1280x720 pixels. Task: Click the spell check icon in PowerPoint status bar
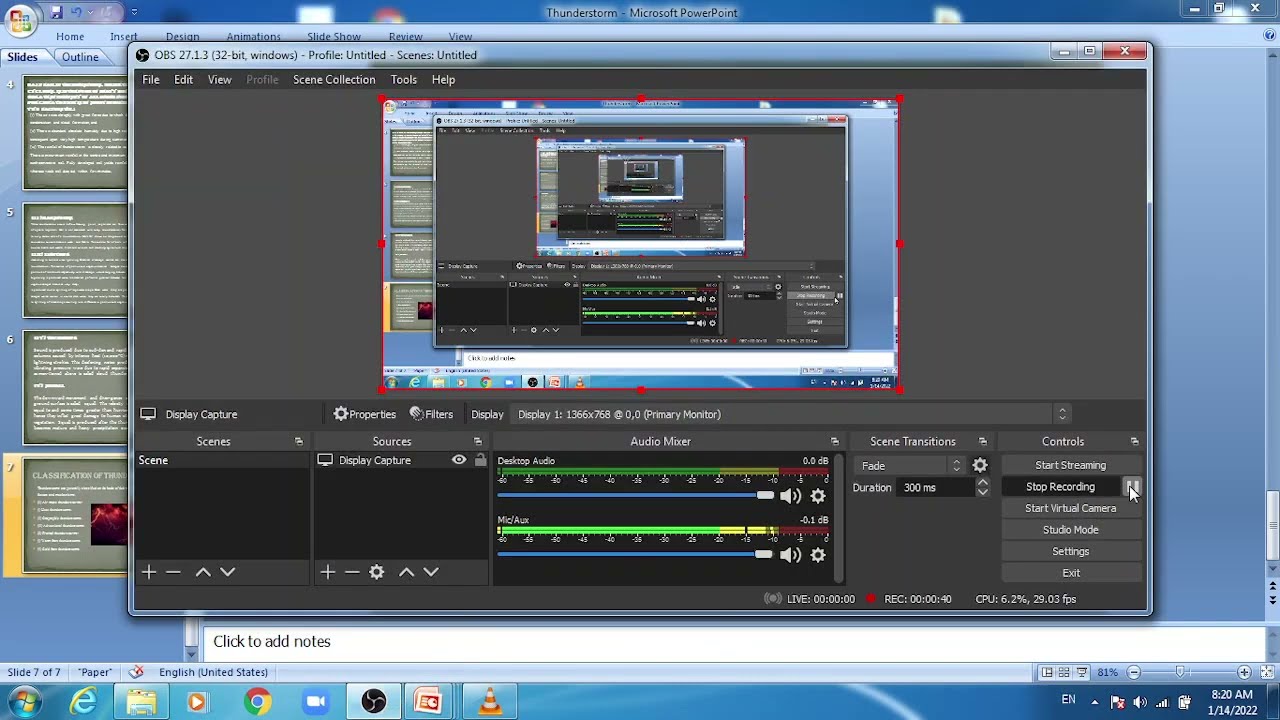[x=136, y=672]
